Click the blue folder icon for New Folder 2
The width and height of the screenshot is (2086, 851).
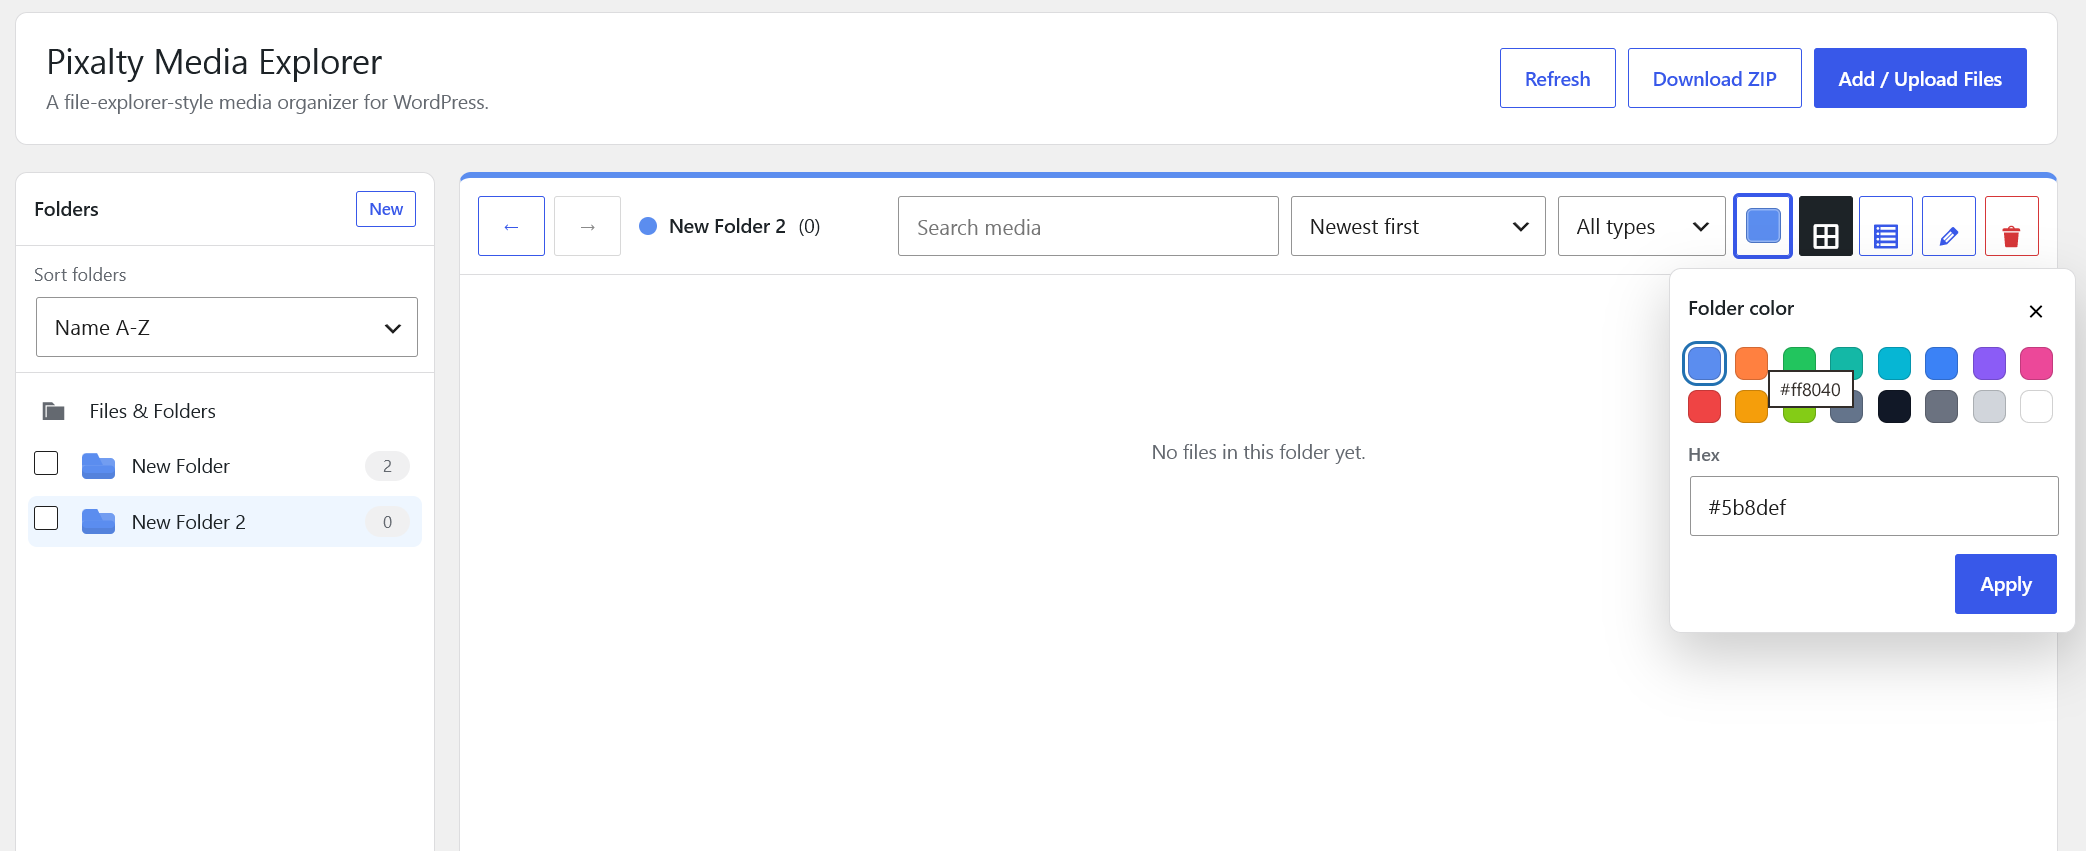point(98,522)
